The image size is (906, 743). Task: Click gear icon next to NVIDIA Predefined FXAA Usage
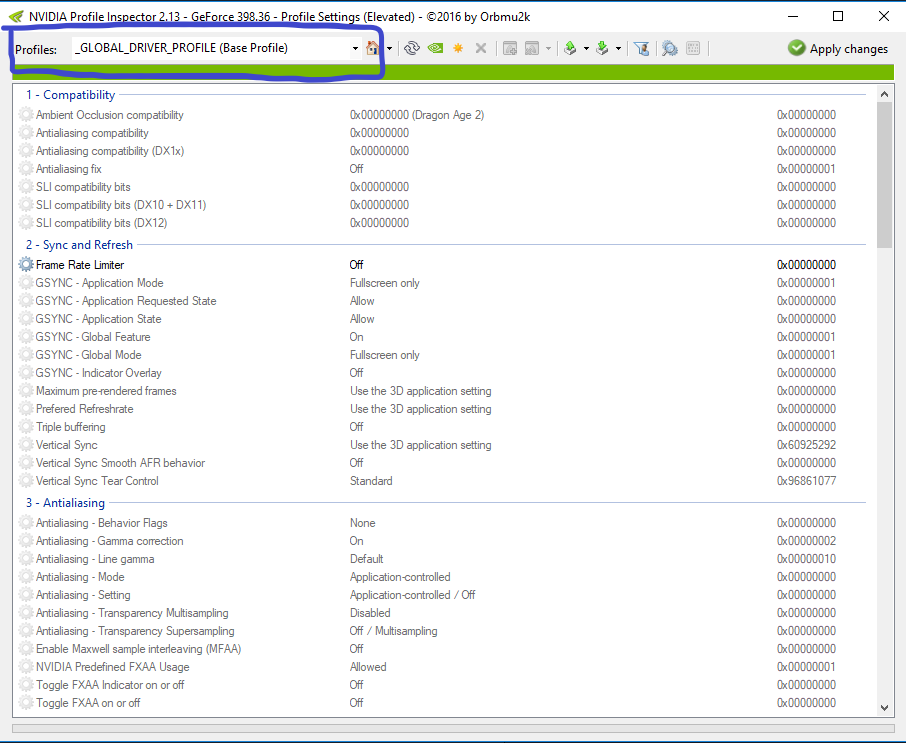pyautogui.click(x=26, y=667)
